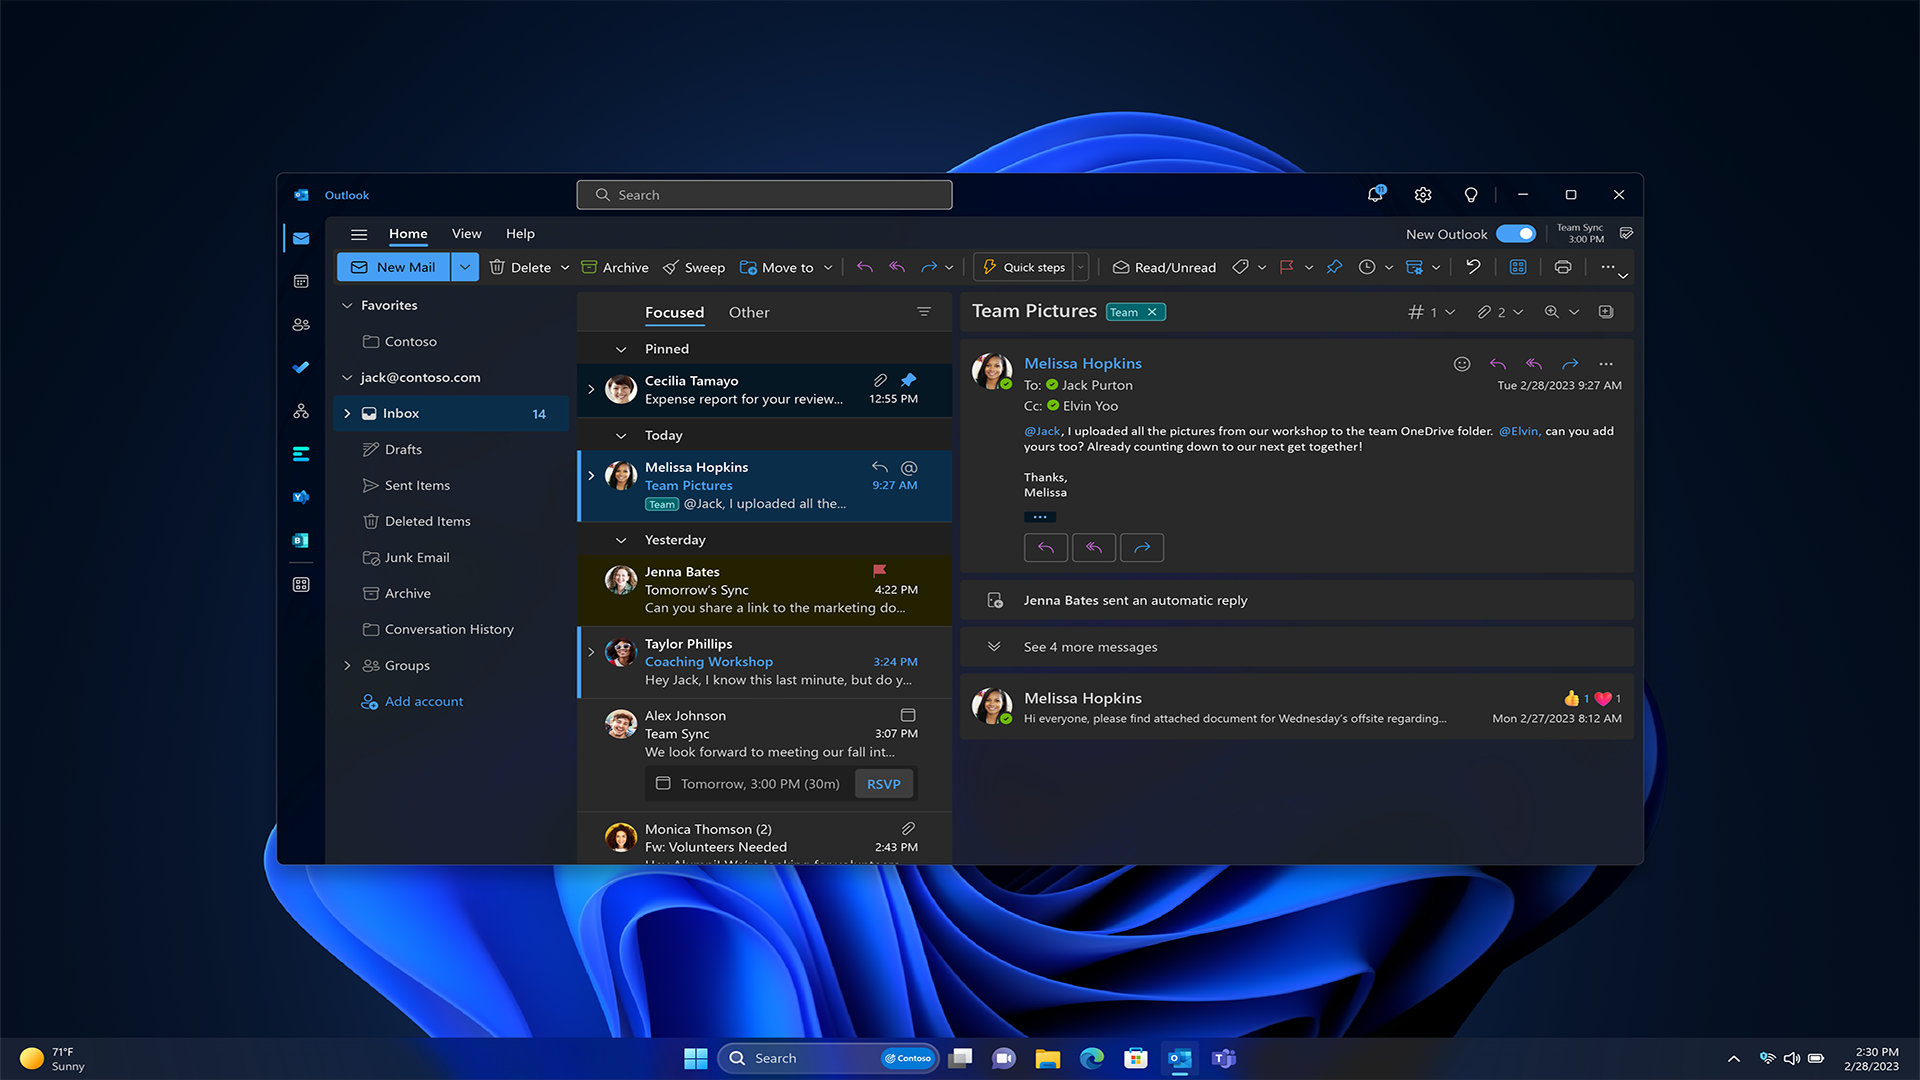The width and height of the screenshot is (1920, 1080).
Task: Open the Sent Items folder
Action: (x=417, y=486)
